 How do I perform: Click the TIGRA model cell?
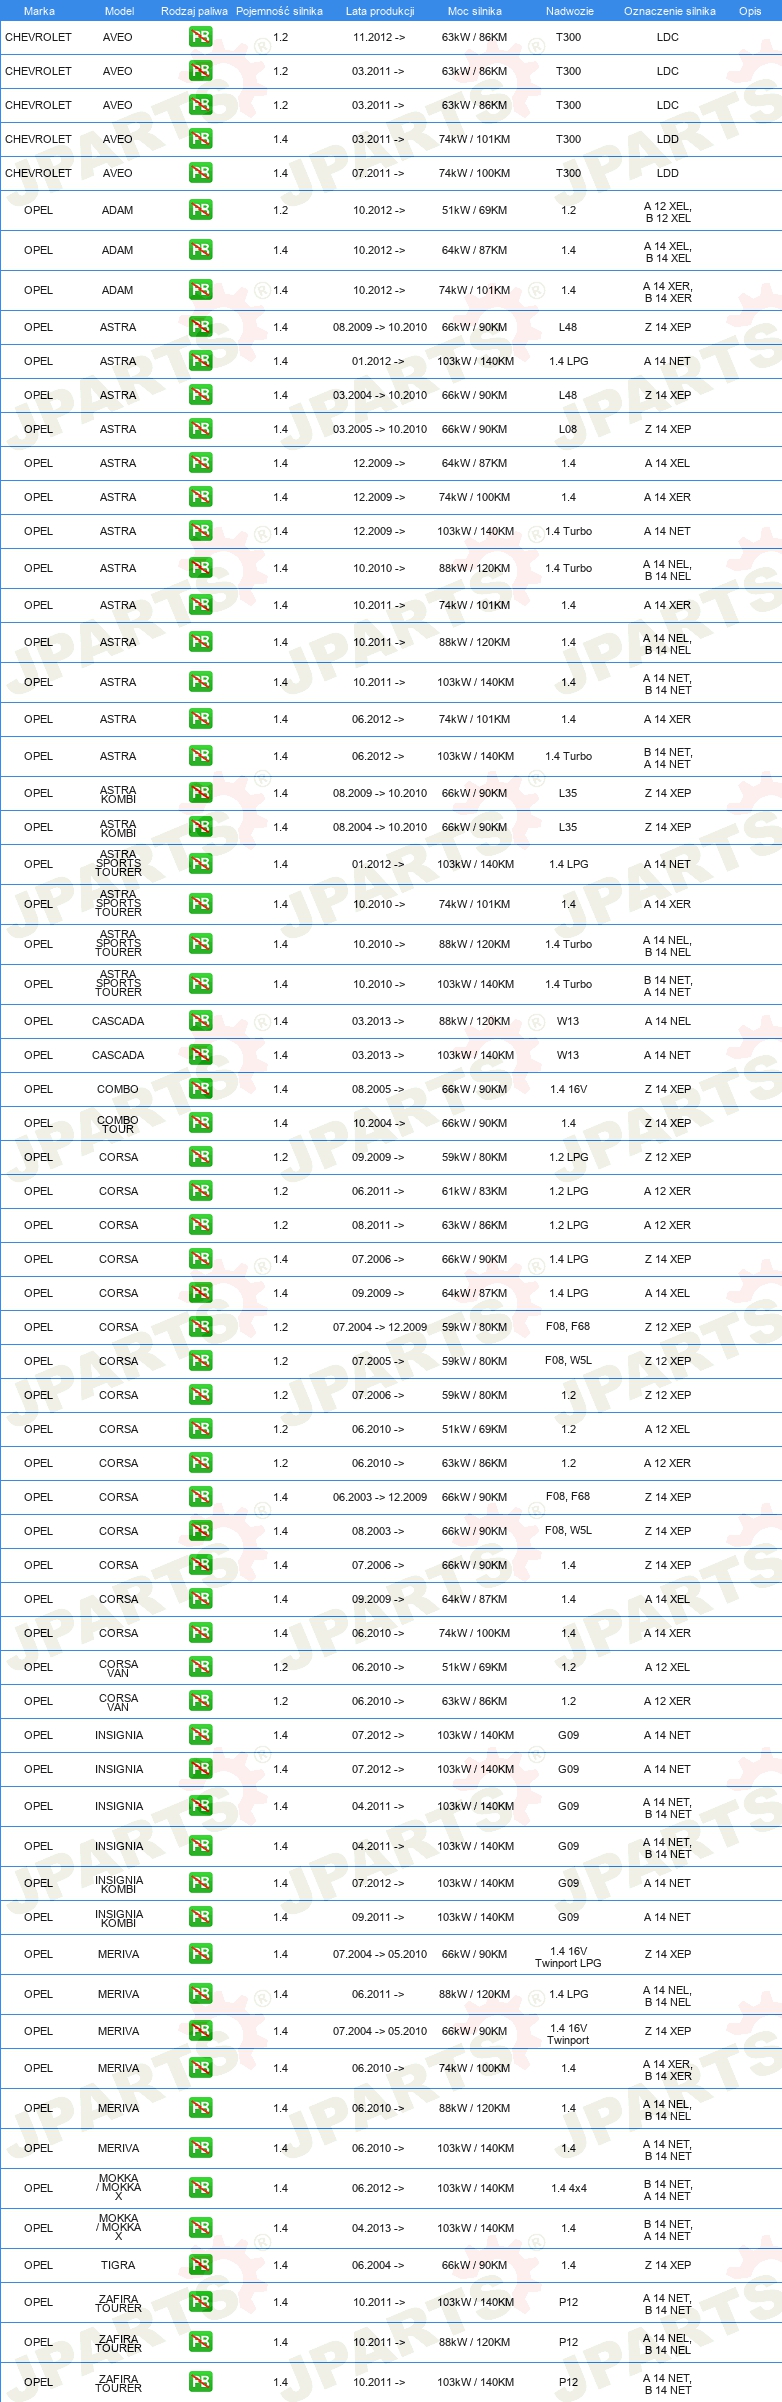[118, 2265]
